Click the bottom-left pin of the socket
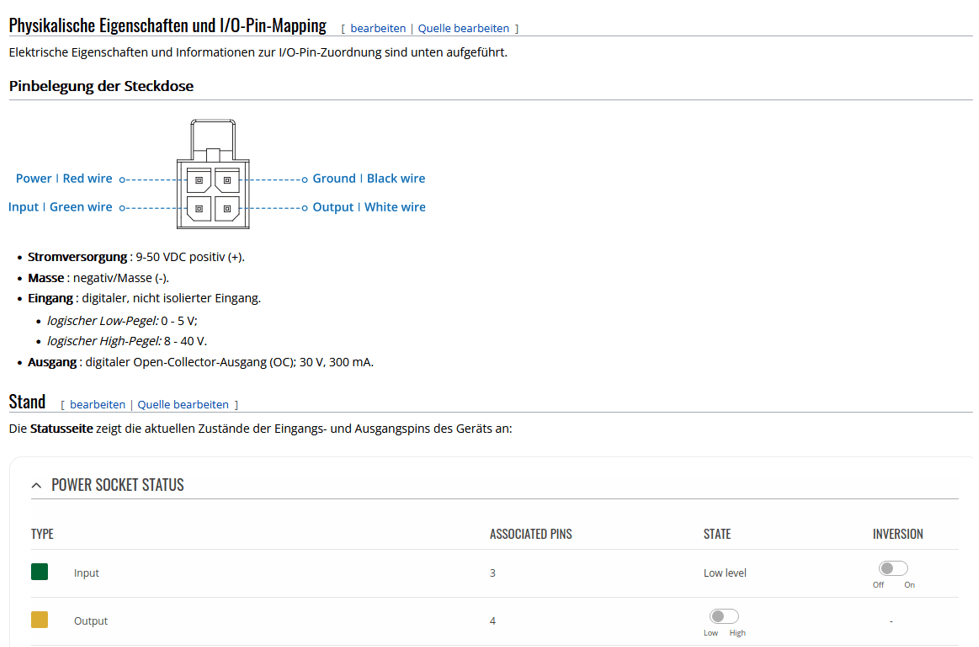The width and height of the screenshot is (979, 647). coord(199,209)
